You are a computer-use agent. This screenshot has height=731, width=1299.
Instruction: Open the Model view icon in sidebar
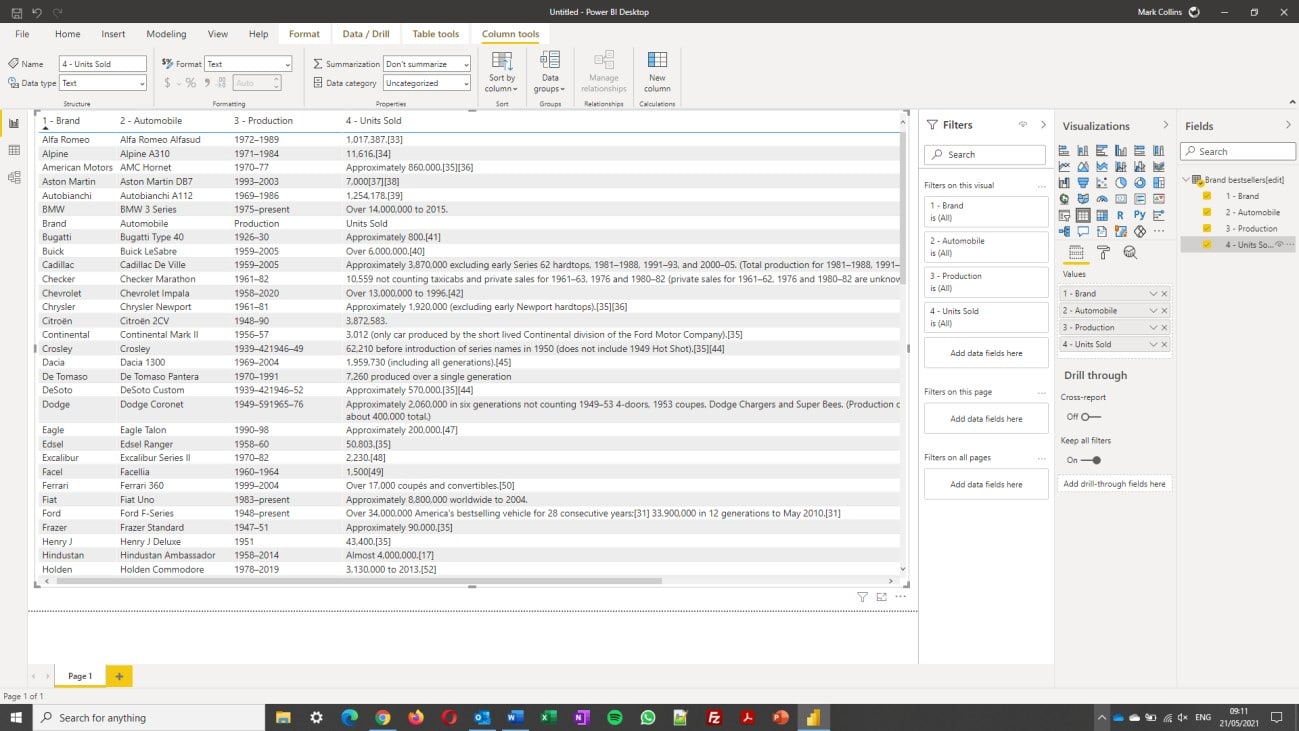pos(14,177)
